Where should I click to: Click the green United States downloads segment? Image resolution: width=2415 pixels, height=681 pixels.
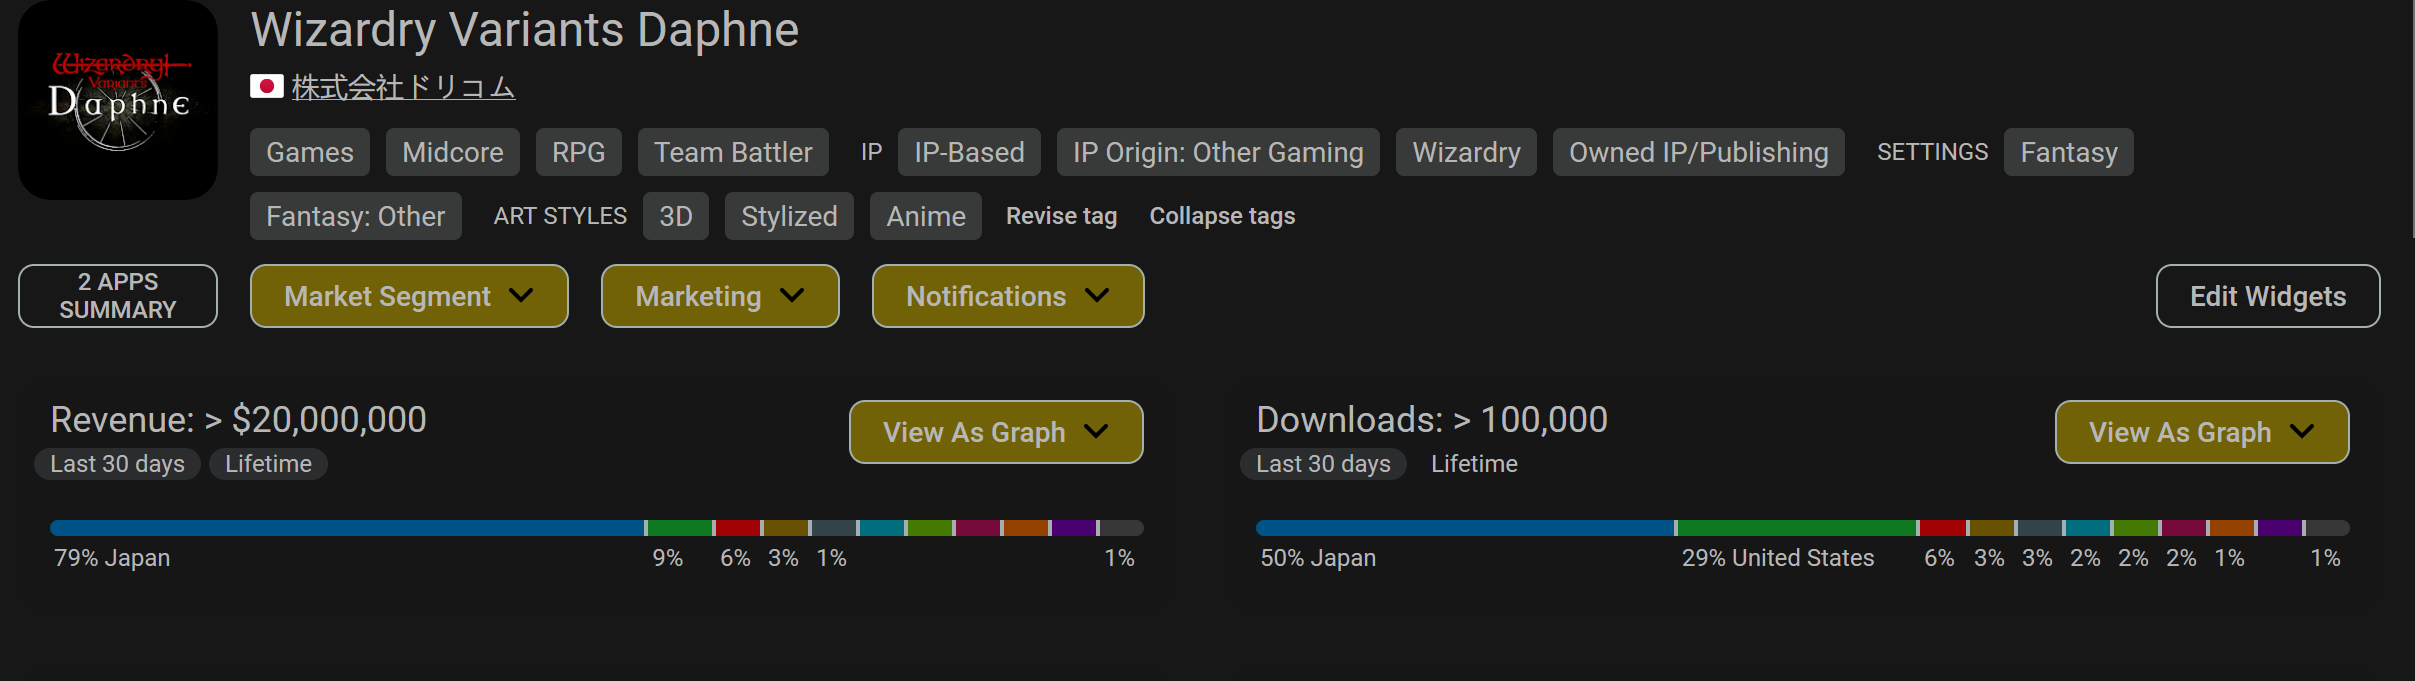[x=1797, y=528]
